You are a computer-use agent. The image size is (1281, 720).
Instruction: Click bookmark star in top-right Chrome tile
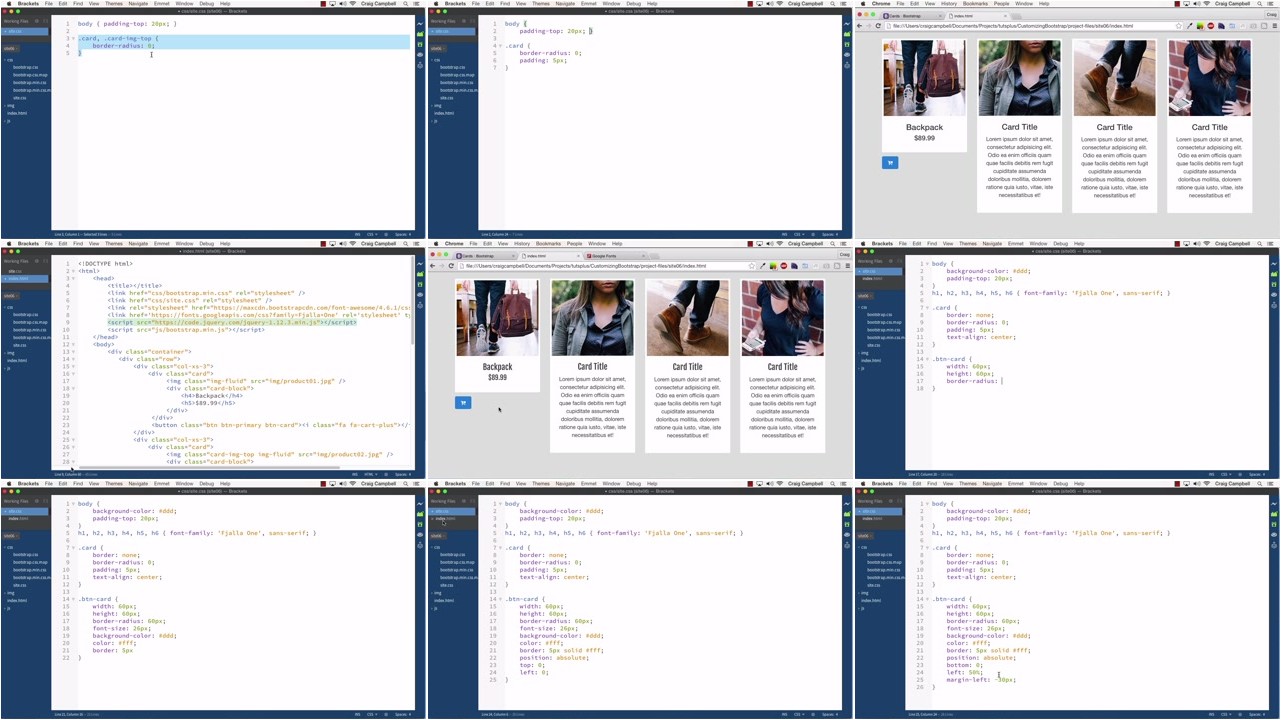pos(1178,26)
